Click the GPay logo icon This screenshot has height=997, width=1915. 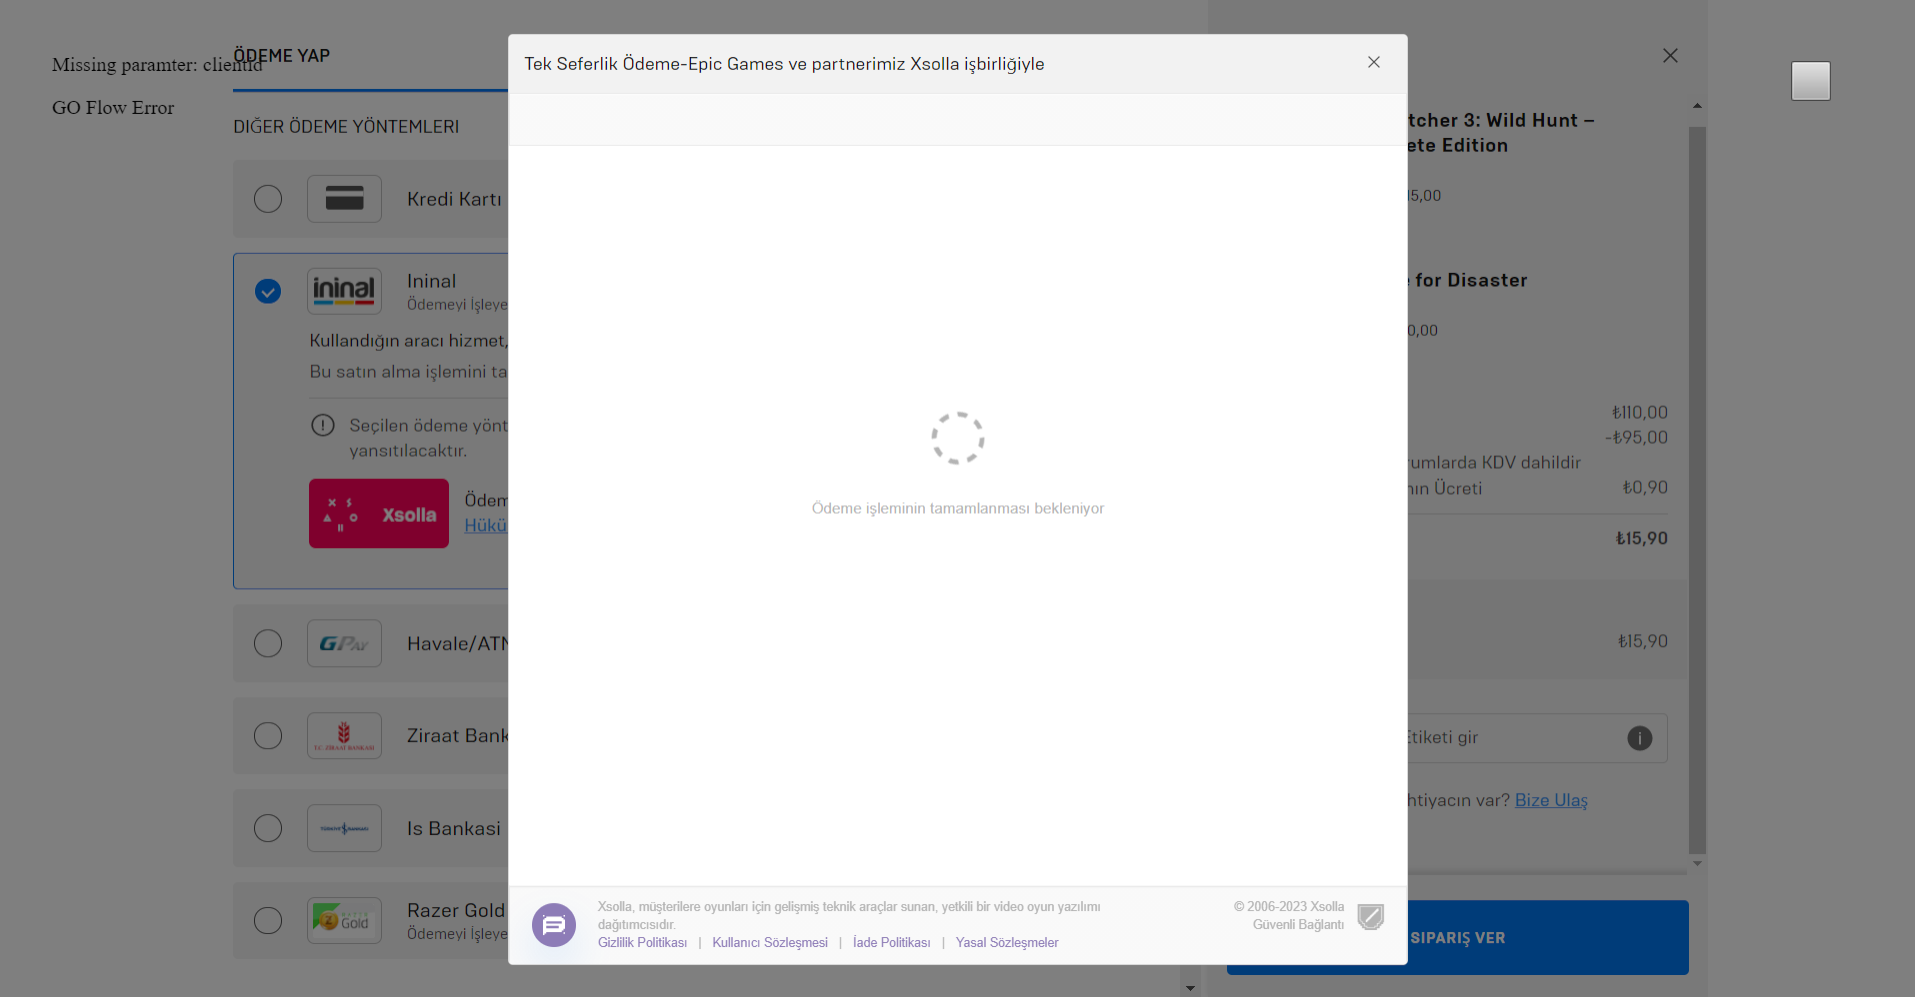coord(344,643)
